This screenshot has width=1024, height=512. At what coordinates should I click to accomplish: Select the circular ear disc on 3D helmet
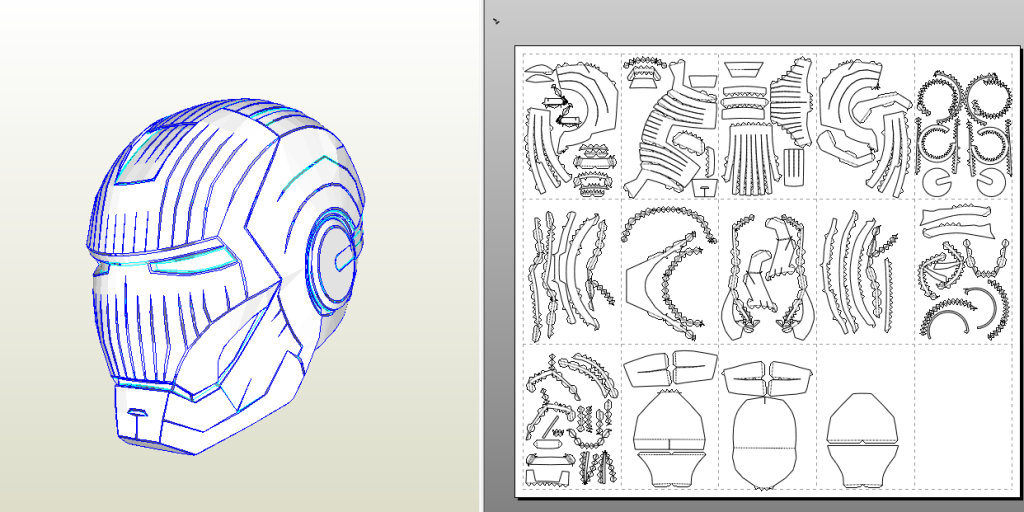pyautogui.click(x=335, y=263)
